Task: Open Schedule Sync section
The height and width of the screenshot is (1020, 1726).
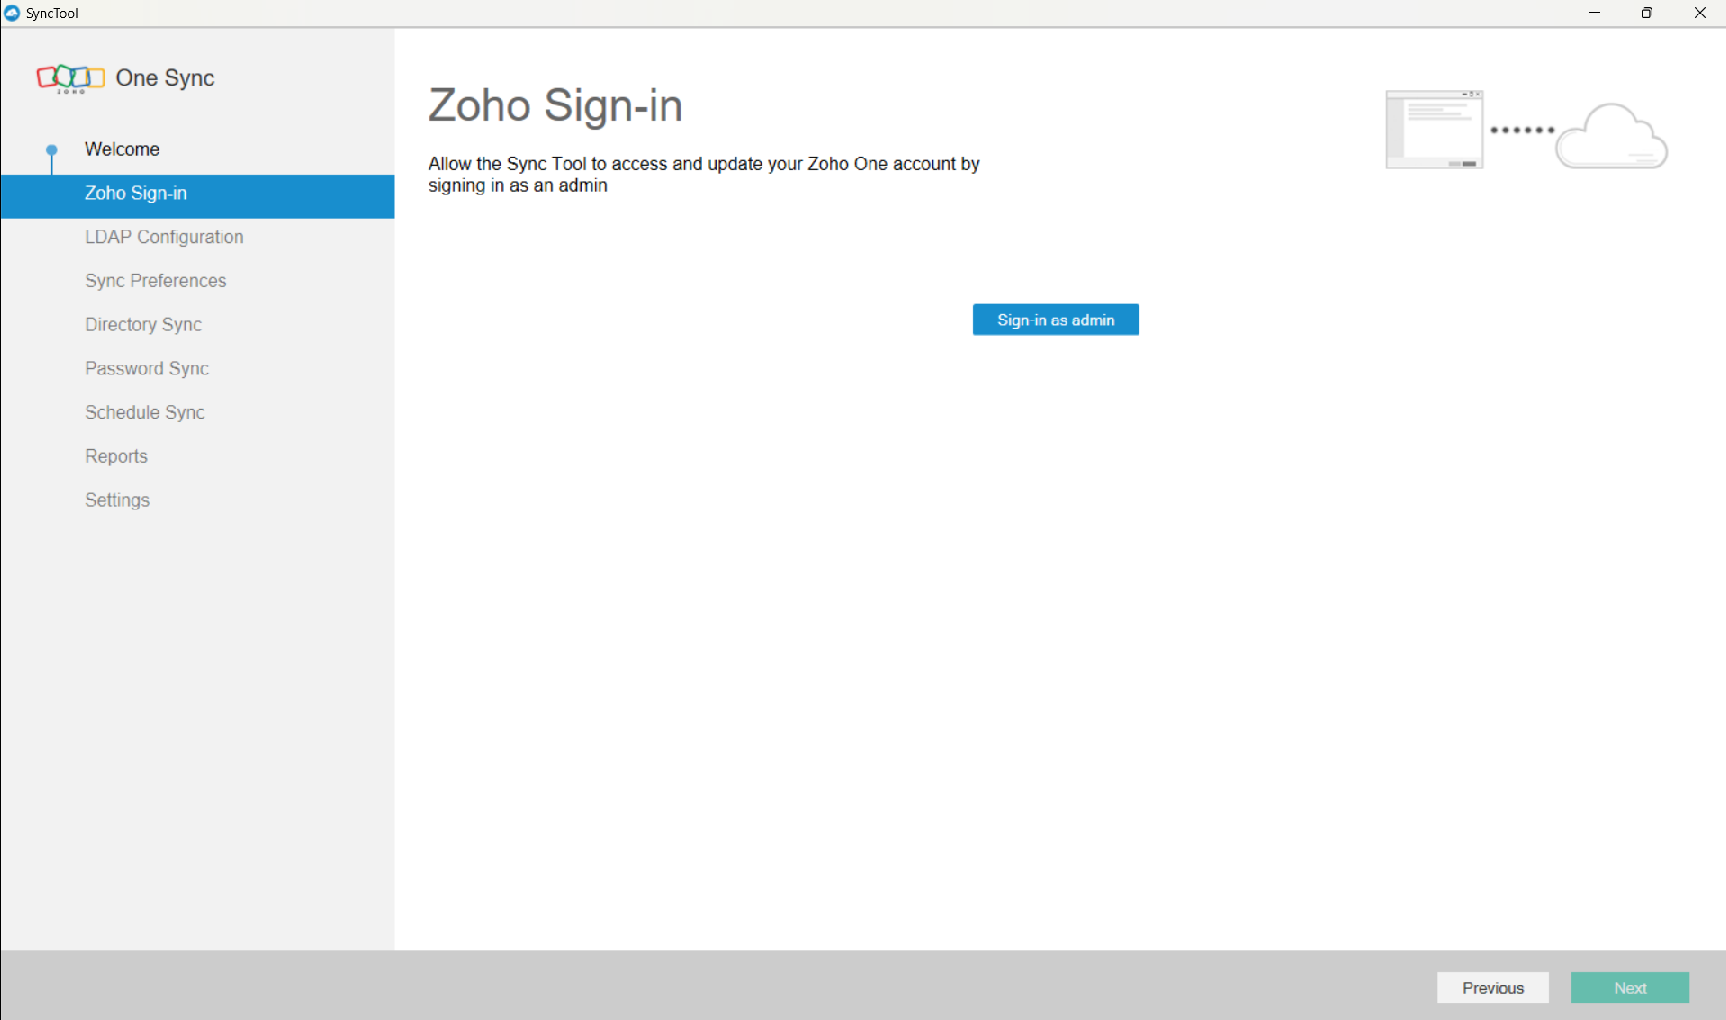Action: 145,413
